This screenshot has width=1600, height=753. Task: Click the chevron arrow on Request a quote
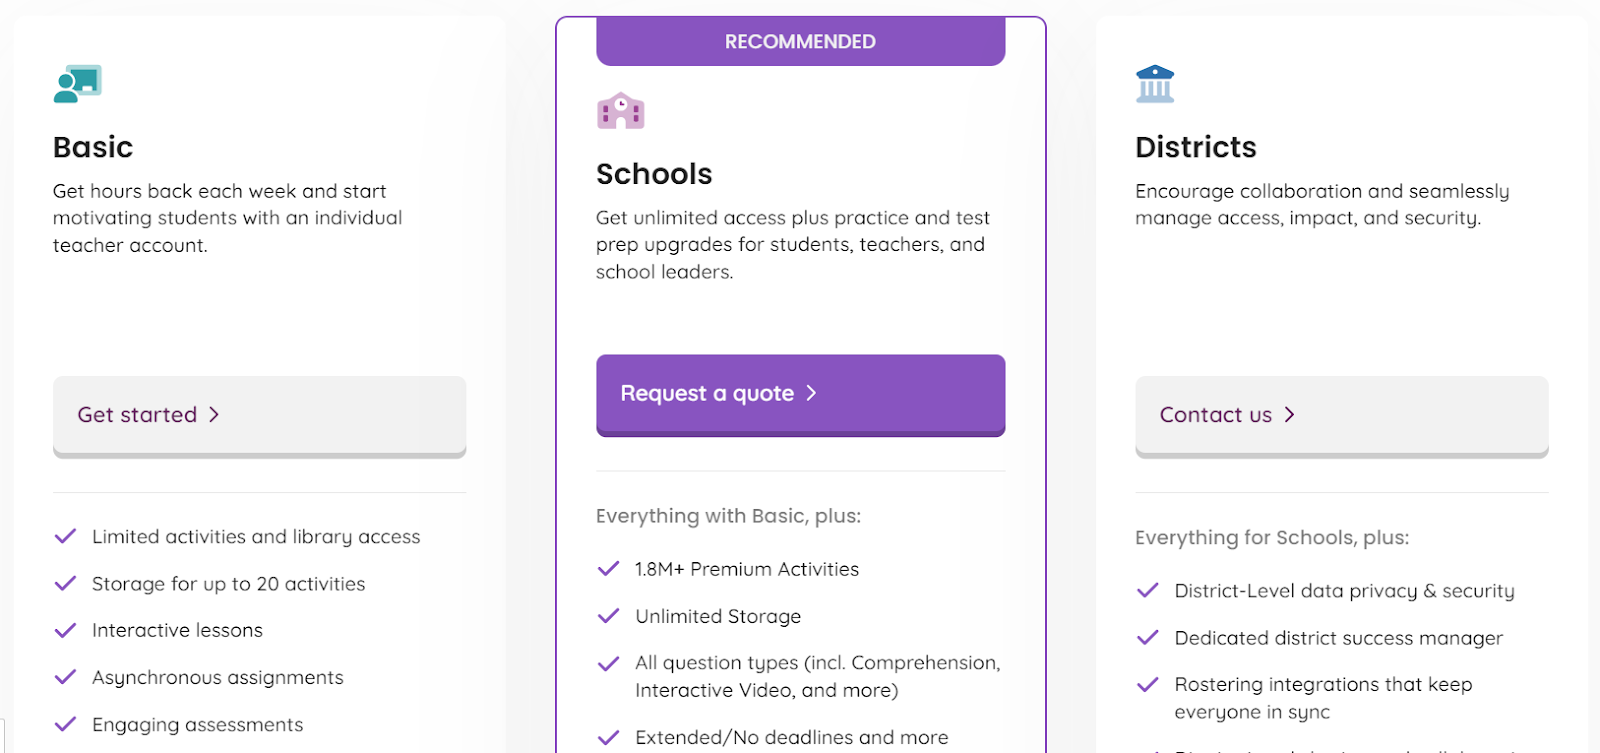point(811,393)
